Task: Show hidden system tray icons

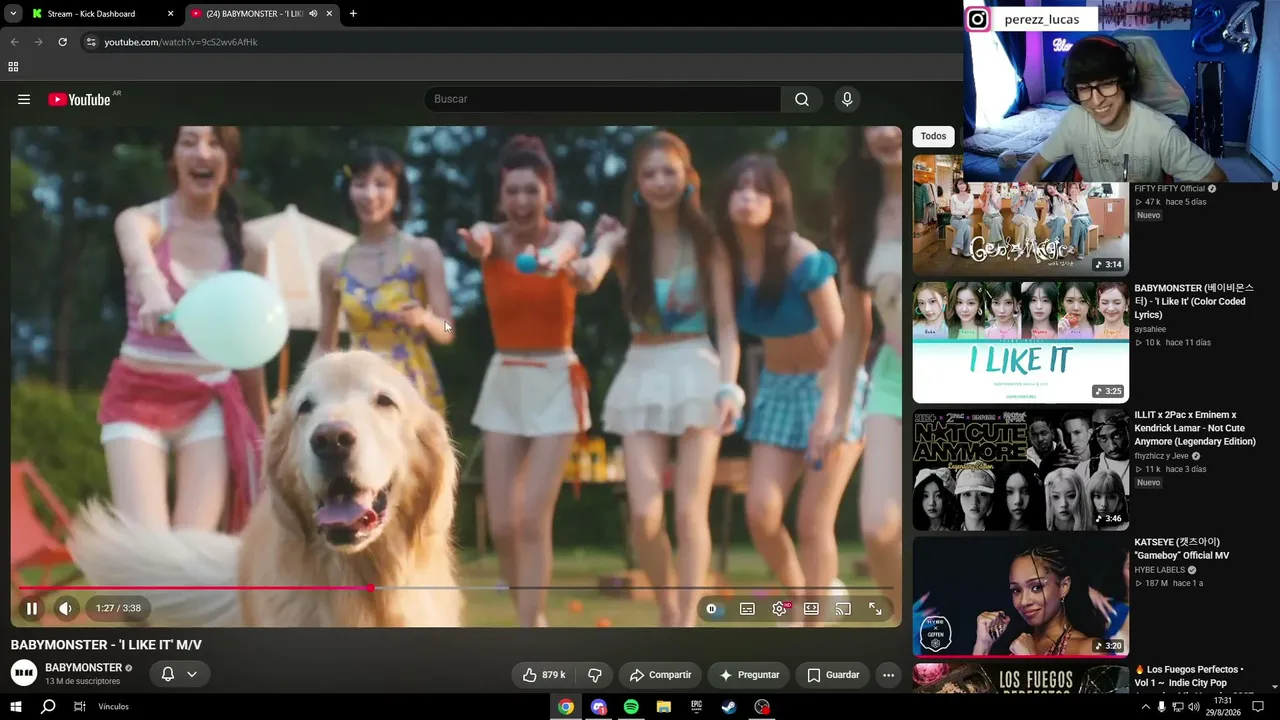Action: [x=1145, y=707]
